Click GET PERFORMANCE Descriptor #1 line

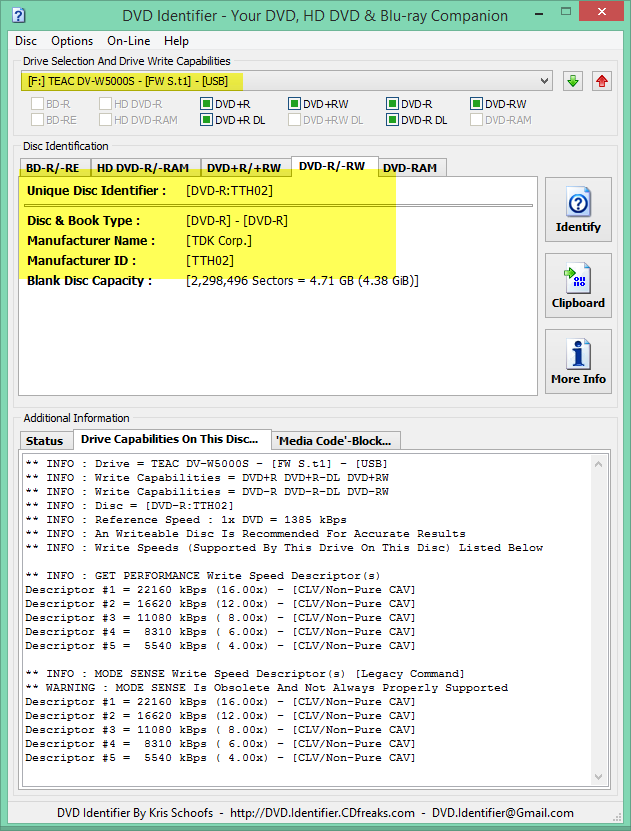click(x=220, y=589)
